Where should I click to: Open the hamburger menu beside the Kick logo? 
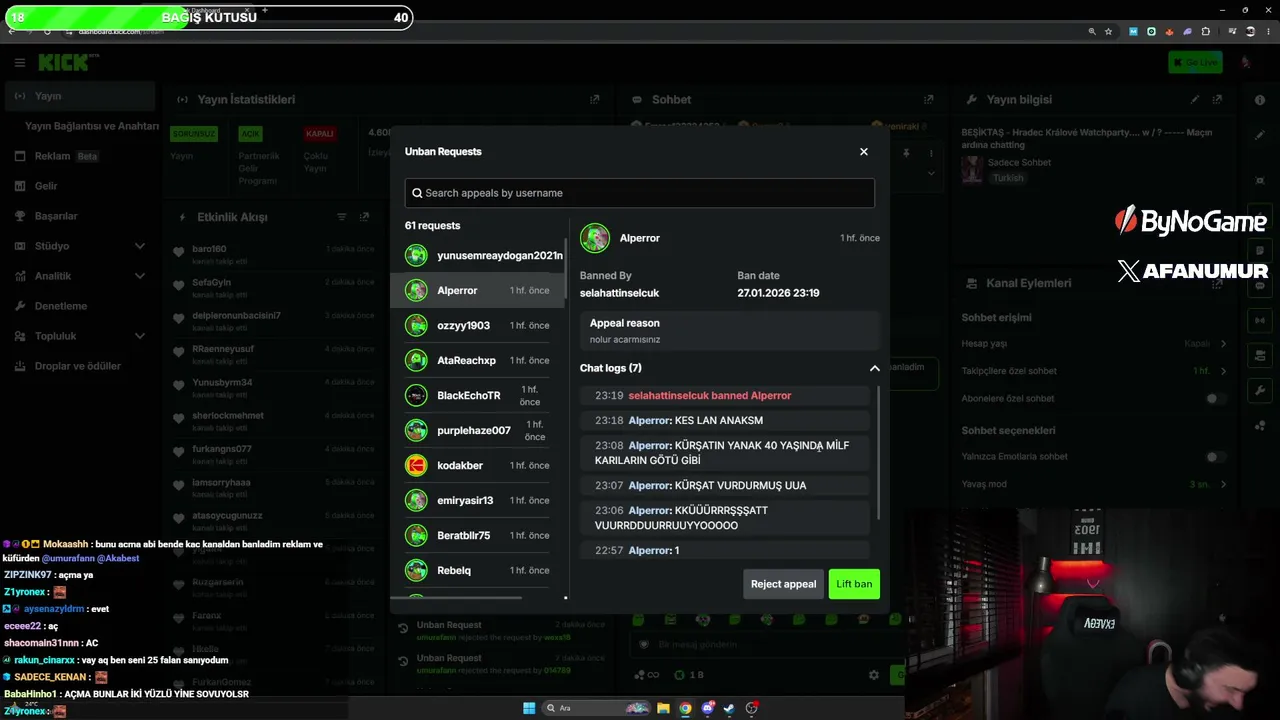click(x=19, y=62)
